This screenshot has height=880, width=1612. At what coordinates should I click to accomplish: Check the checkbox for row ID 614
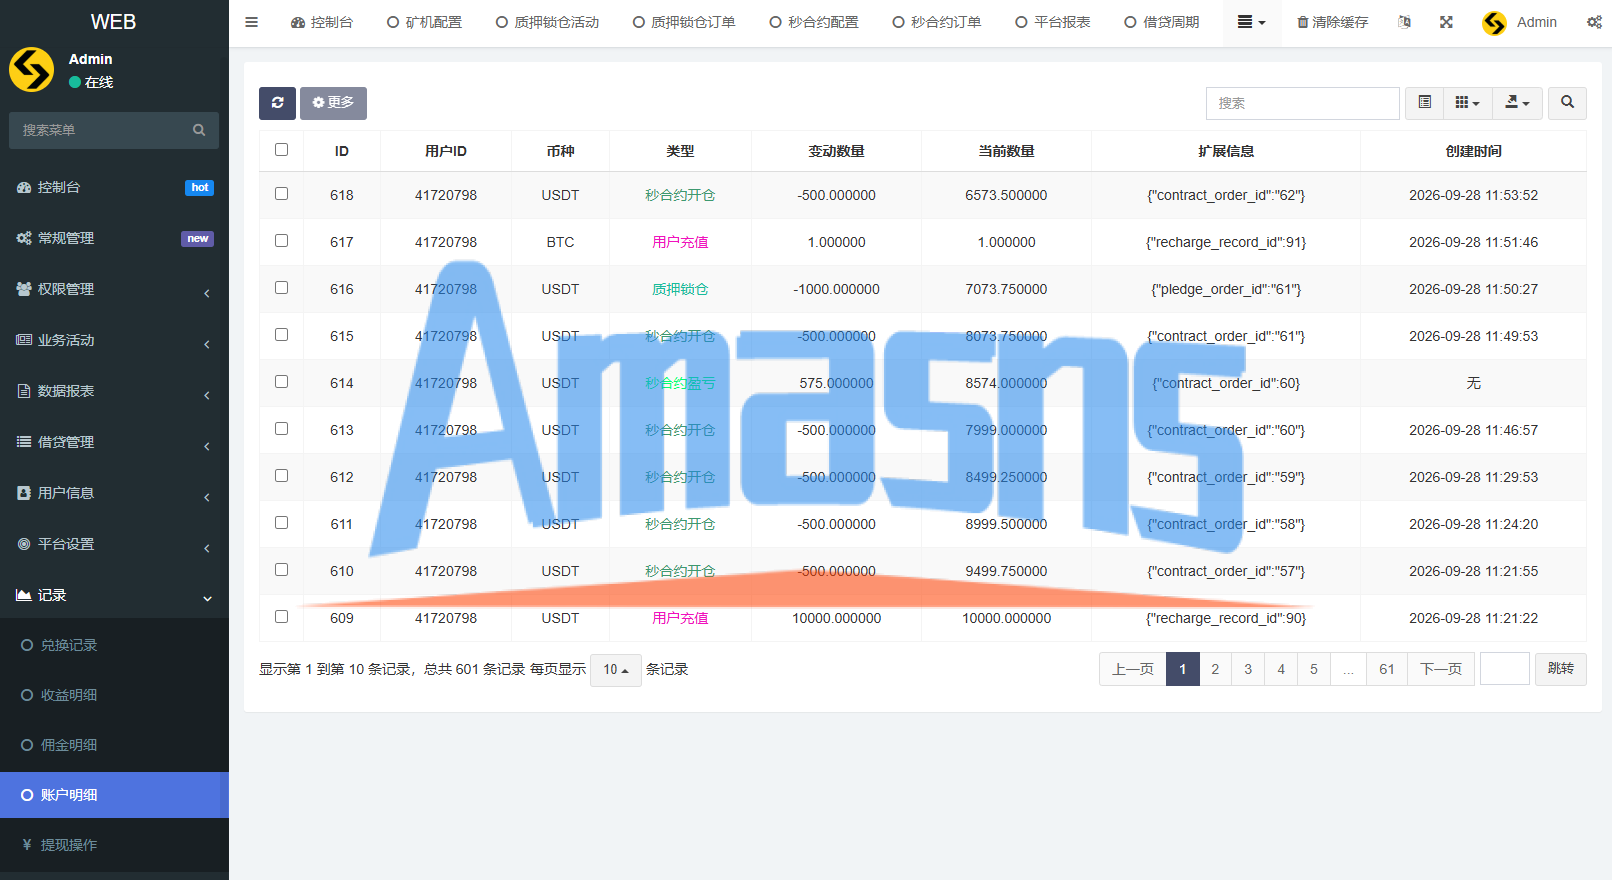click(x=281, y=382)
